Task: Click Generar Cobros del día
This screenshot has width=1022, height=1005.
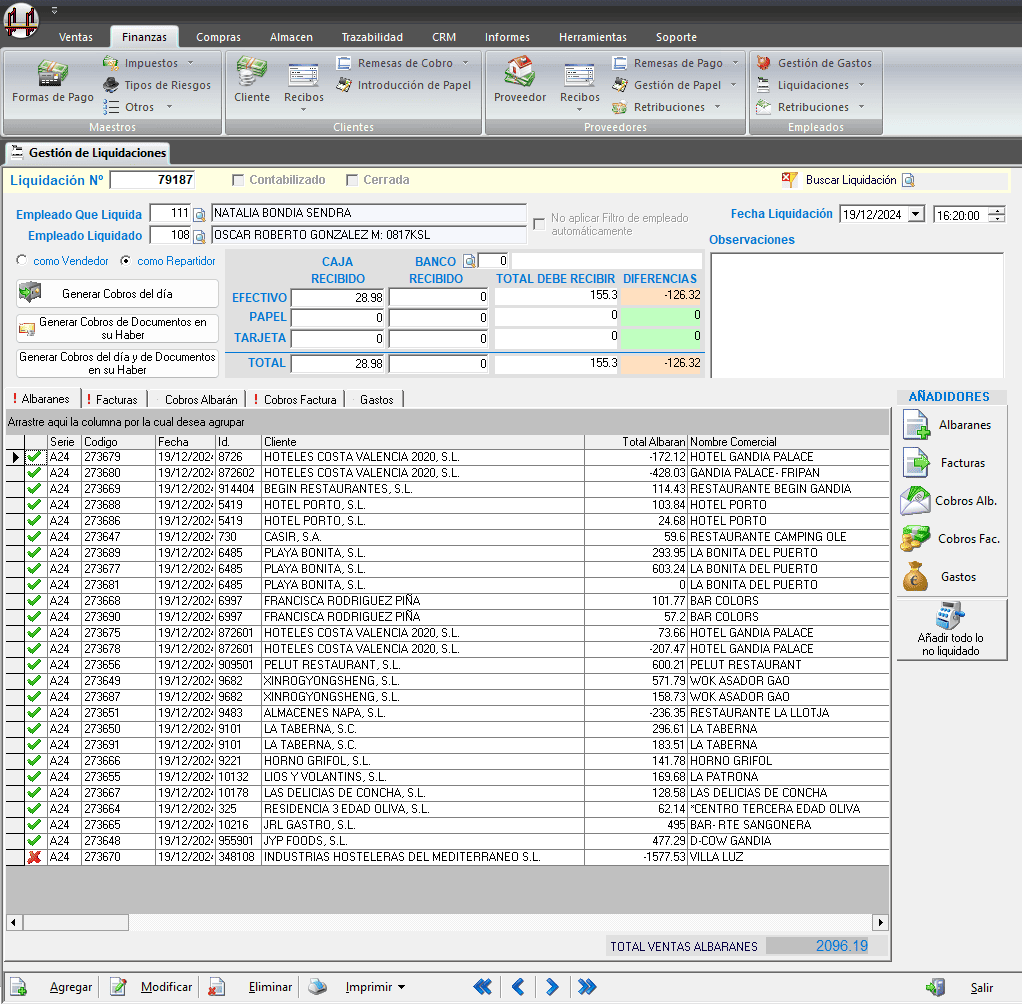Action: (117, 294)
